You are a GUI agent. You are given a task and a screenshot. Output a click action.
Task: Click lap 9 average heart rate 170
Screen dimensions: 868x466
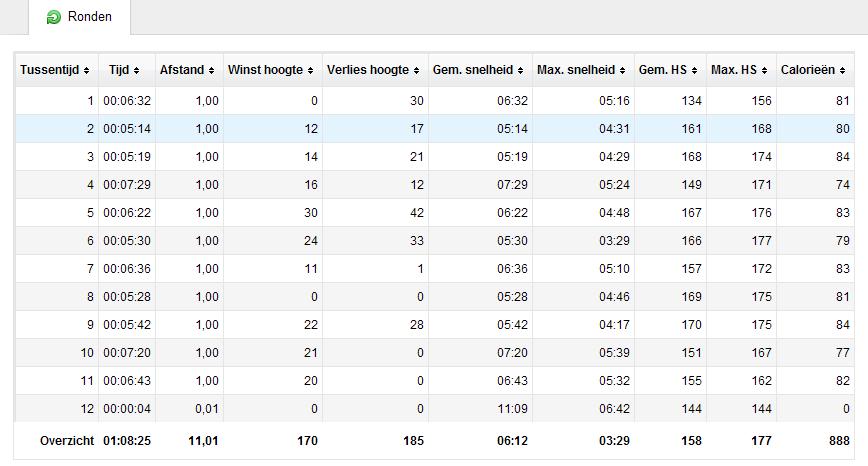691,325
